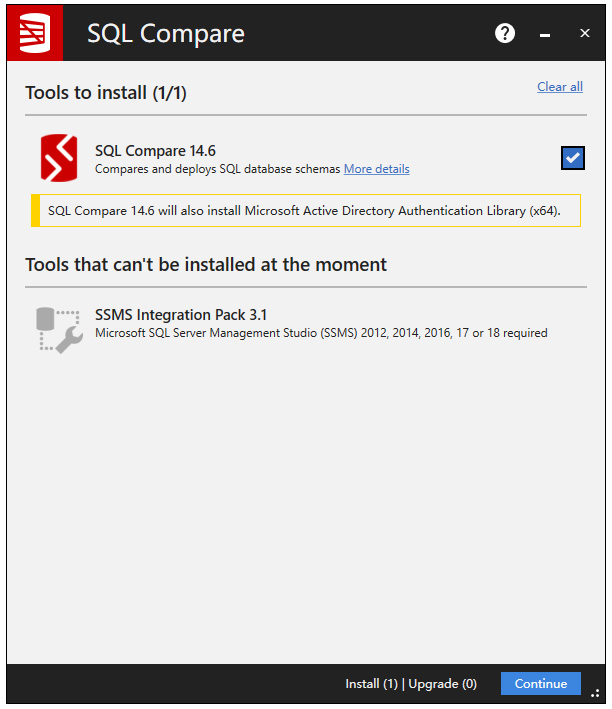Click the "Tools to install (1/1)" heading

(106, 93)
